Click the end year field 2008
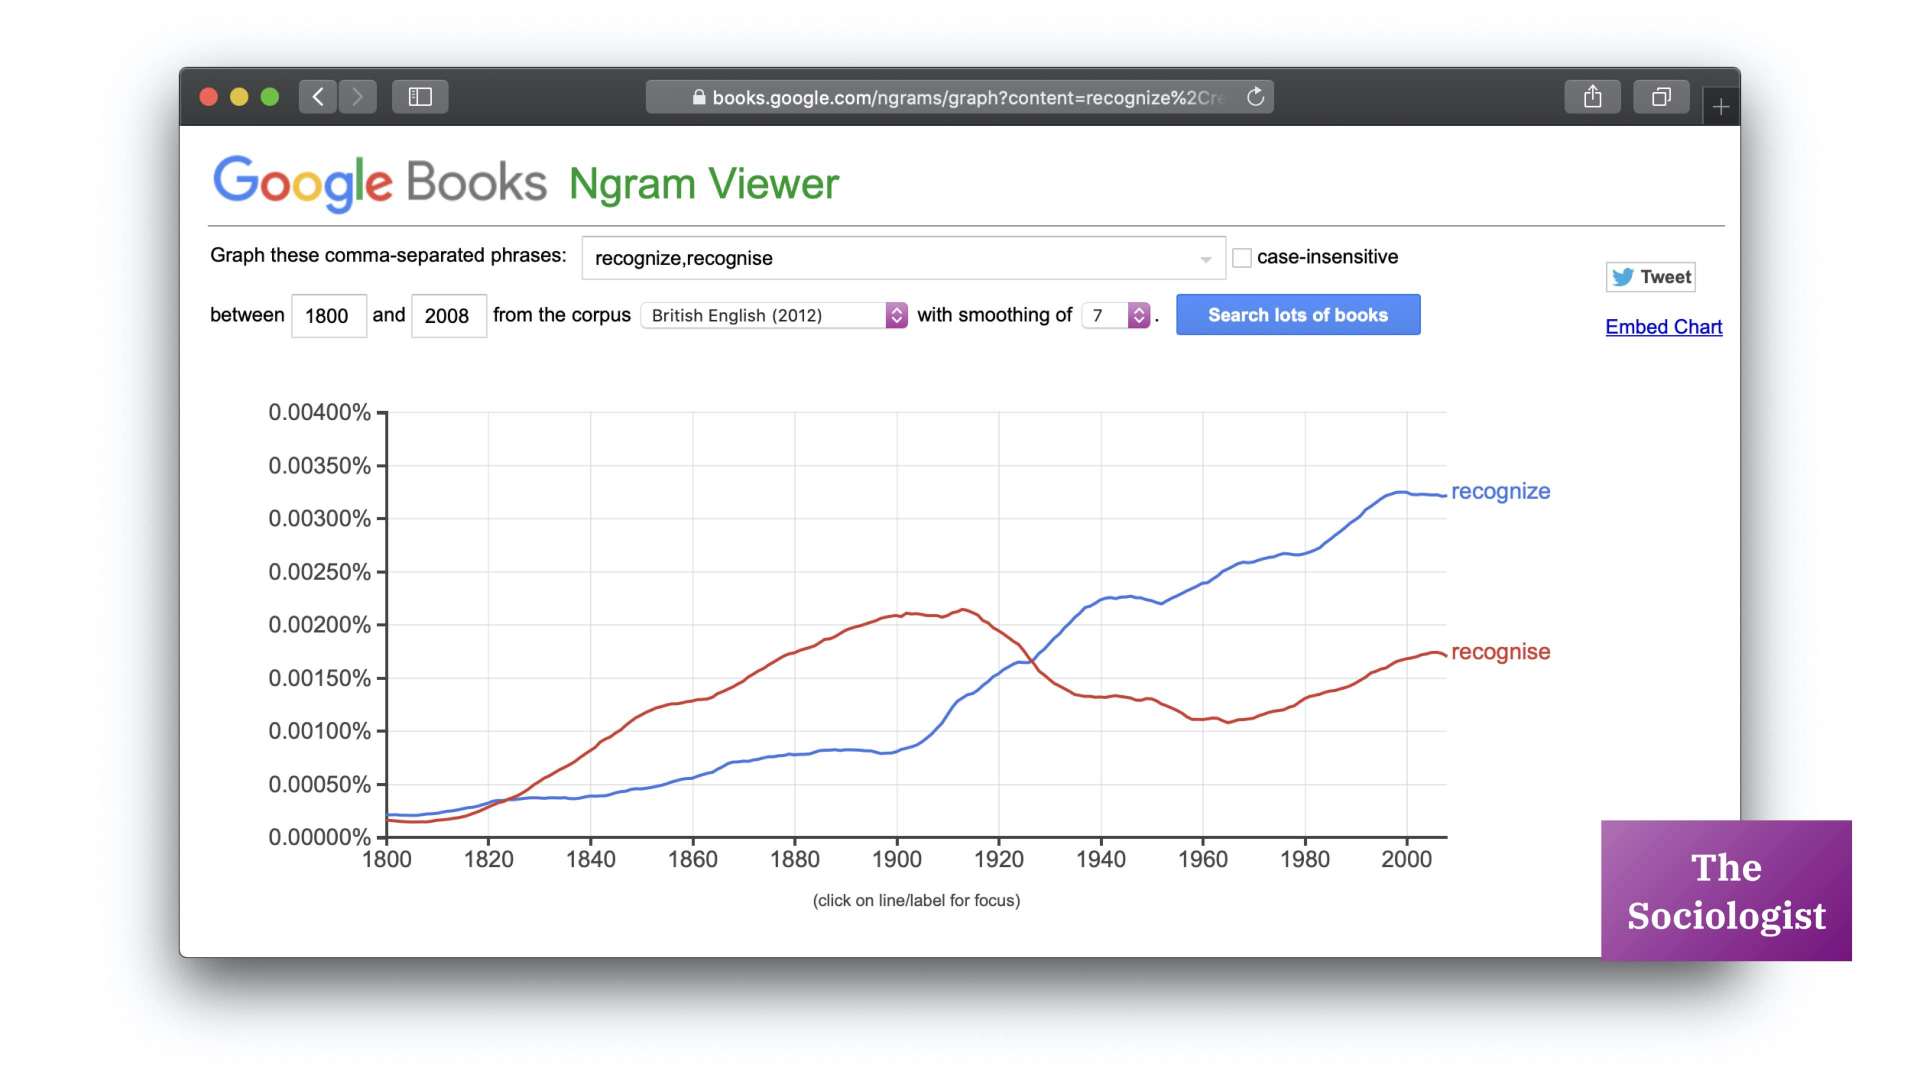The height and width of the screenshot is (1080, 1920). coord(448,316)
